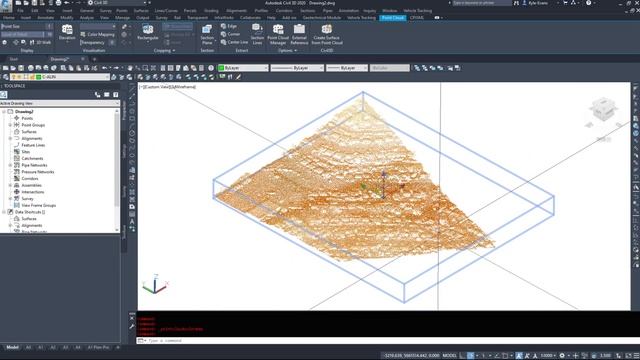Collapse the Data Shortcuts tree node
Screen dimensions: 640x360
pyautogui.click(x=4, y=212)
